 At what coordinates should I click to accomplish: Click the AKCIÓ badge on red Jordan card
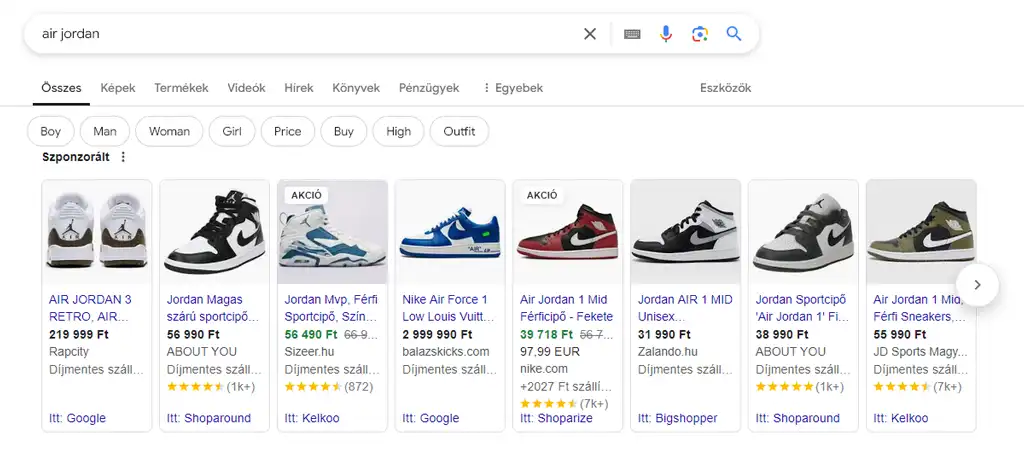(541, 195)
